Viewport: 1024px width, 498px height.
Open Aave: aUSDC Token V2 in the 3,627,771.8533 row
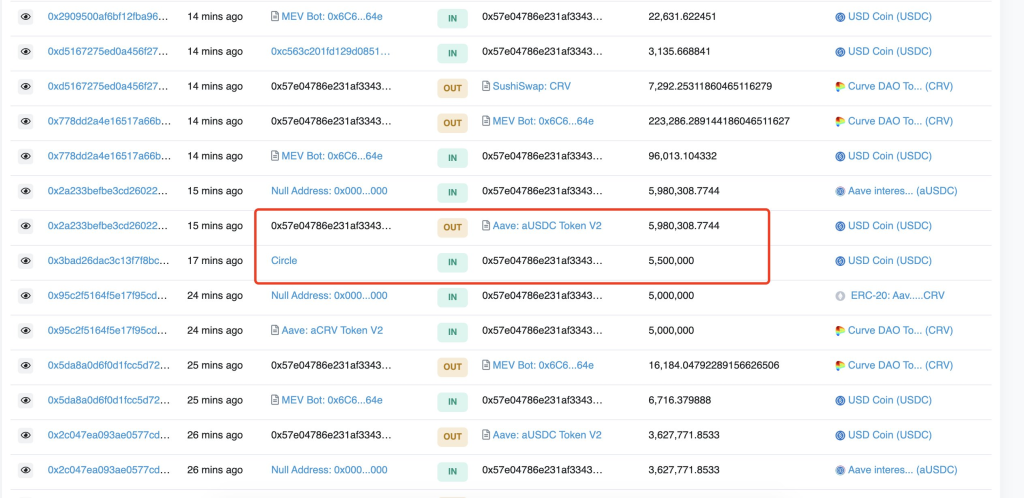[547, 435]
